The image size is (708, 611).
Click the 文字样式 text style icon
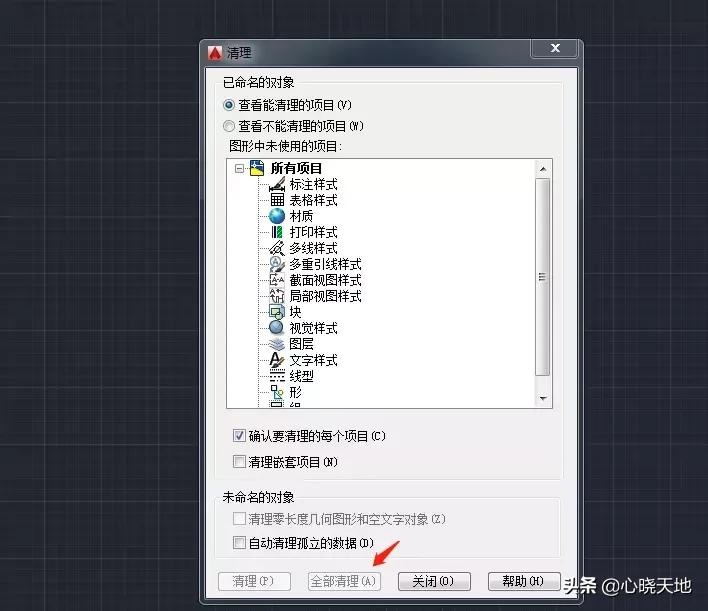(x=277, y=360)
